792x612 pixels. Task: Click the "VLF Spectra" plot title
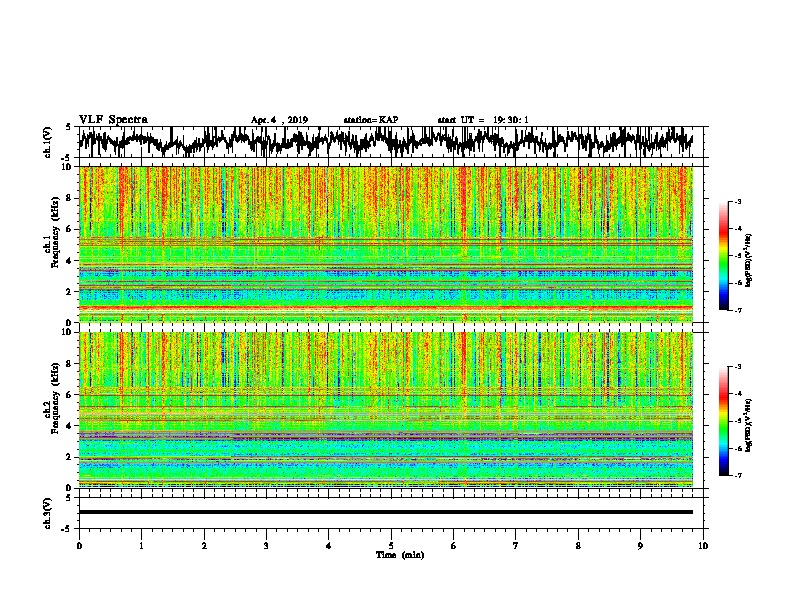pyautogui.click(x=113, y=120)
